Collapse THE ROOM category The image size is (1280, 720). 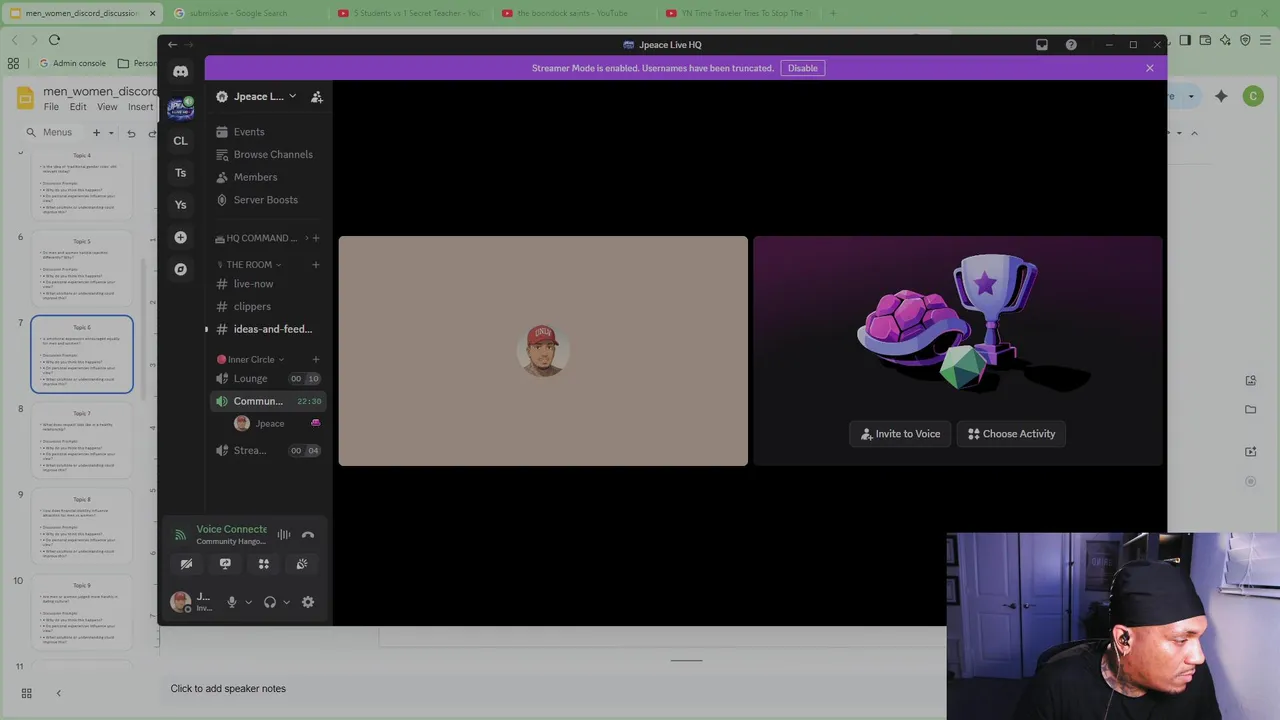click(x=278, y=265)
